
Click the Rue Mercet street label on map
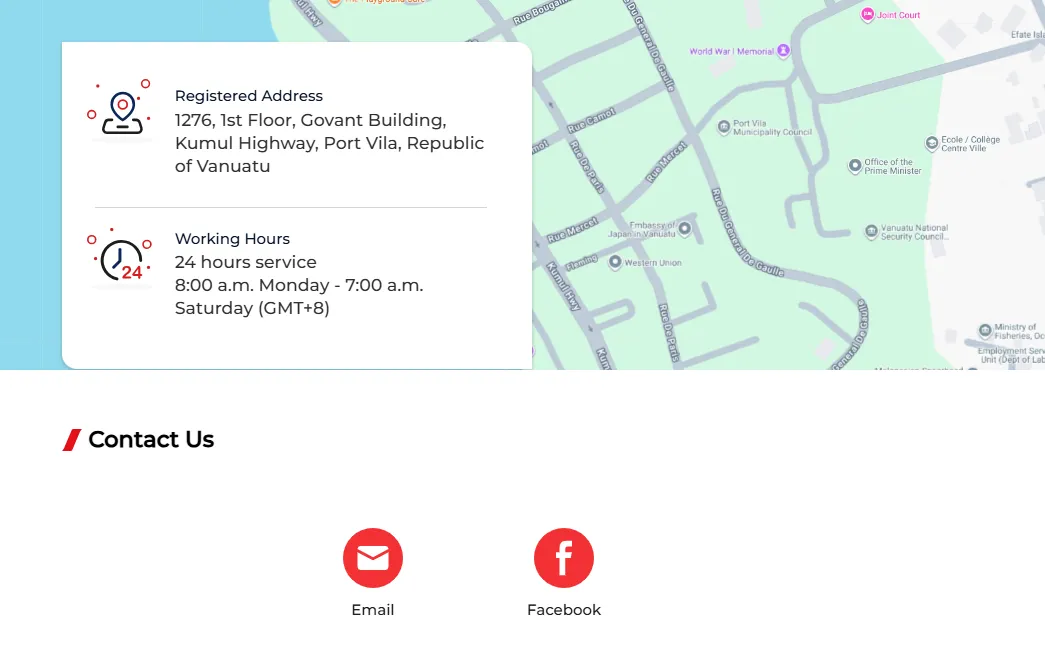571,230
